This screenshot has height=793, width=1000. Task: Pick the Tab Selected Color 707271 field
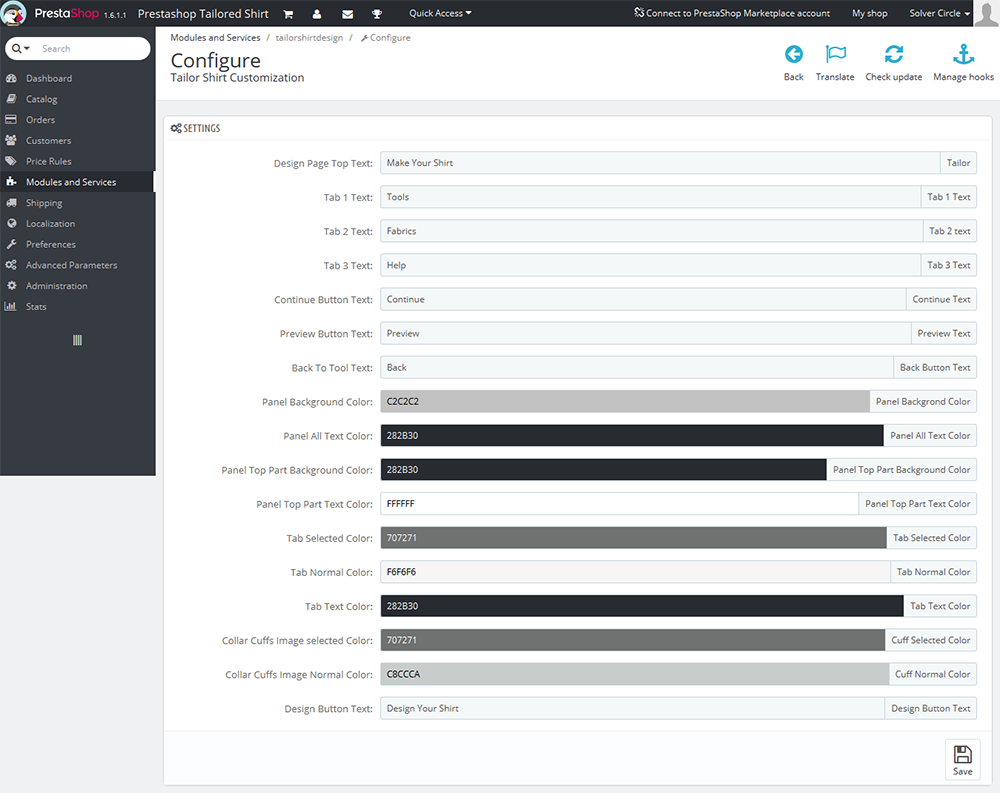tap(633, 538)
